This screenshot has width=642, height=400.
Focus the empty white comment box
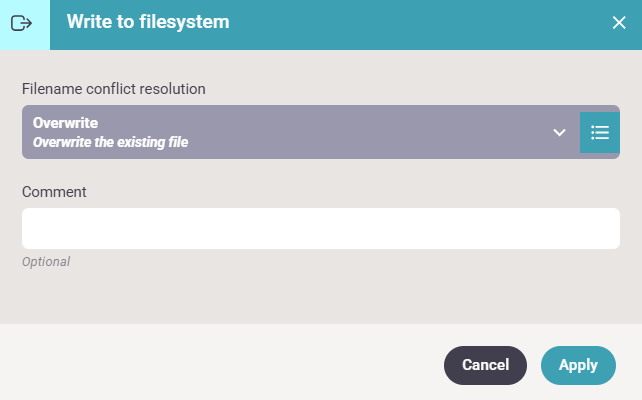pyautogui.click(x=321, y=228)
